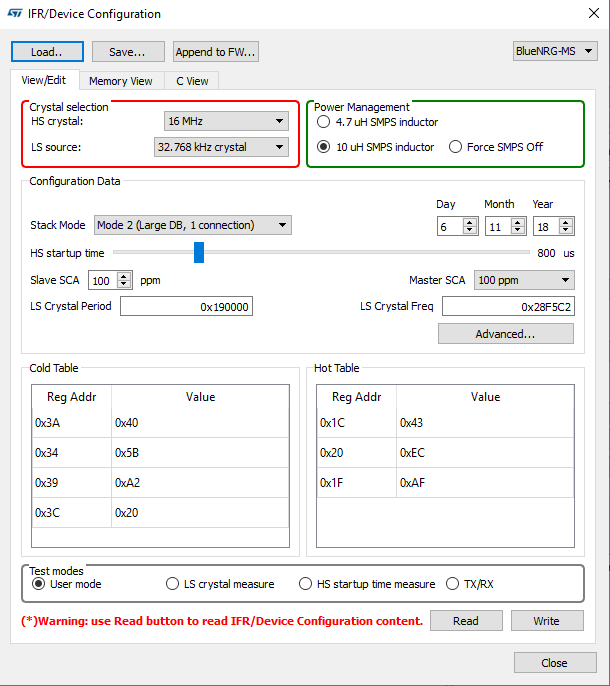Image resolution: width=610 pixels, height=686 pixels.
Task: Switch to the C View tab
Action: (192, 81)
